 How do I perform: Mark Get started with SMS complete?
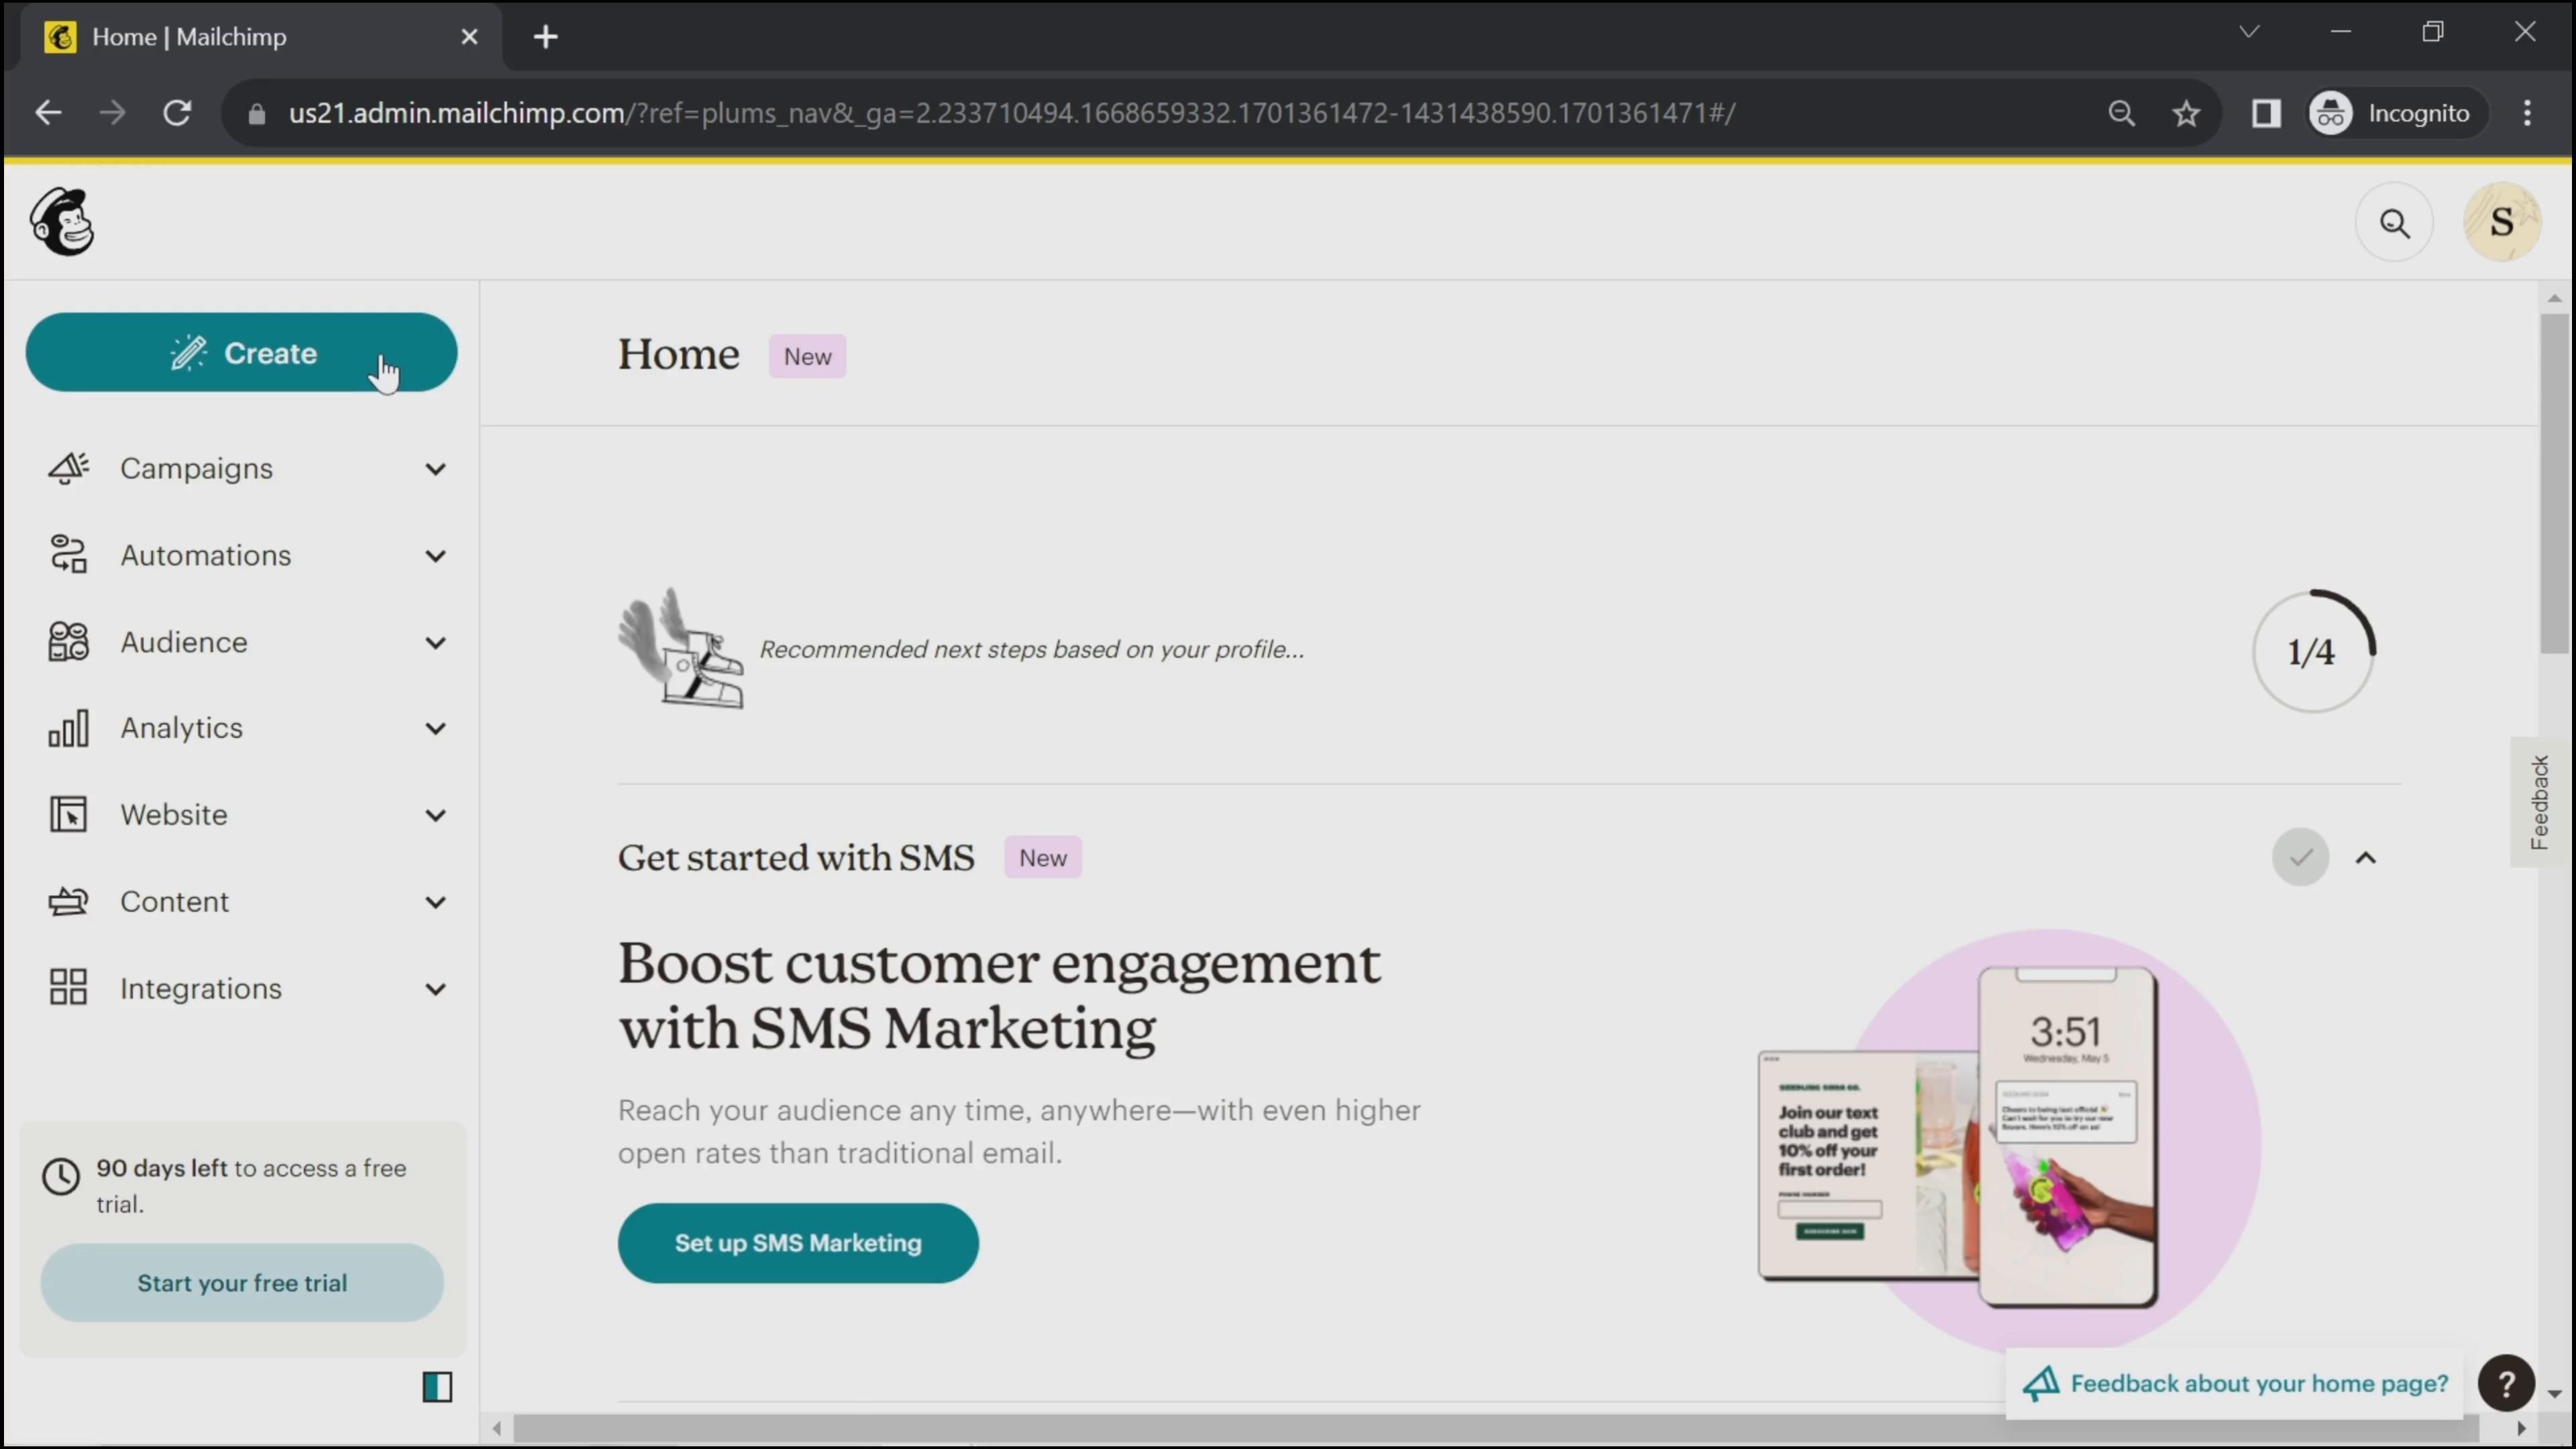point(2300,858)
